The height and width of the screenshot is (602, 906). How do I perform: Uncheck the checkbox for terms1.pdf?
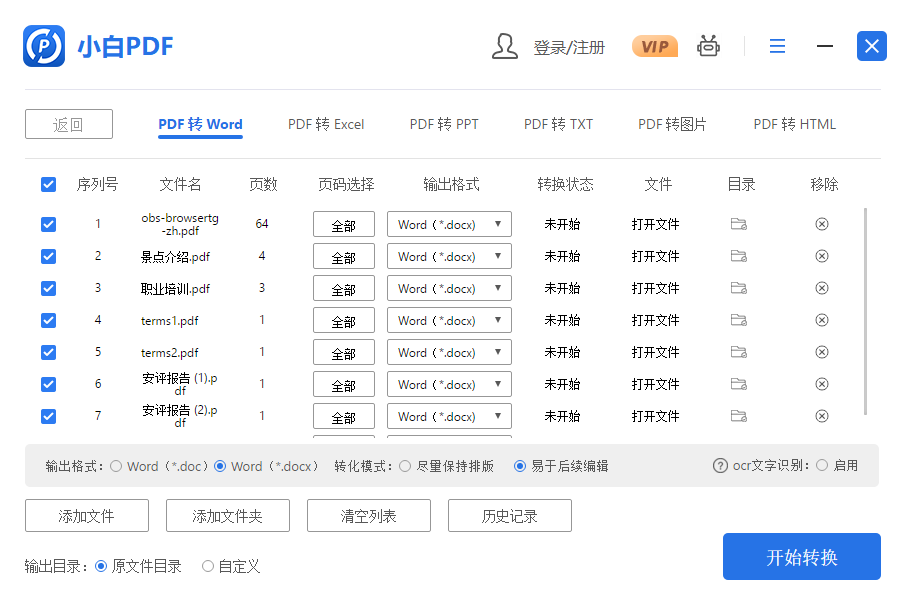click(x=48, y=320)
